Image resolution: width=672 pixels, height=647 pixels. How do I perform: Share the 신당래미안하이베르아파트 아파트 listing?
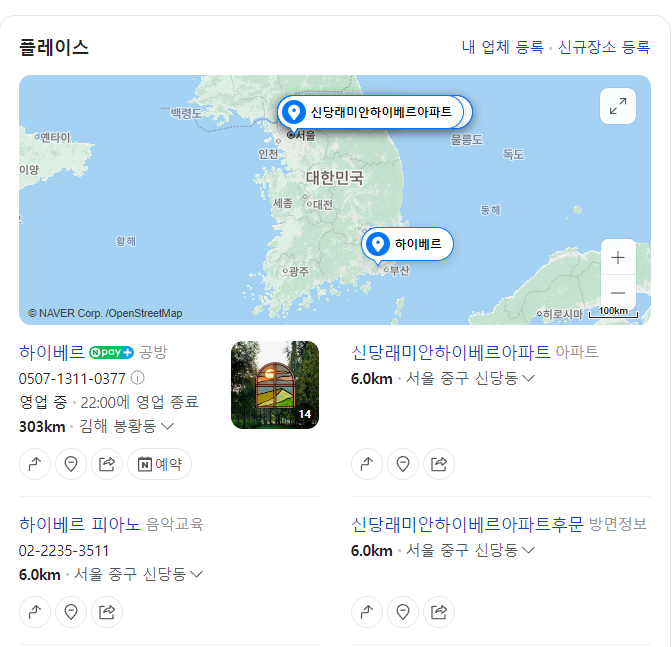pos(439,464)
